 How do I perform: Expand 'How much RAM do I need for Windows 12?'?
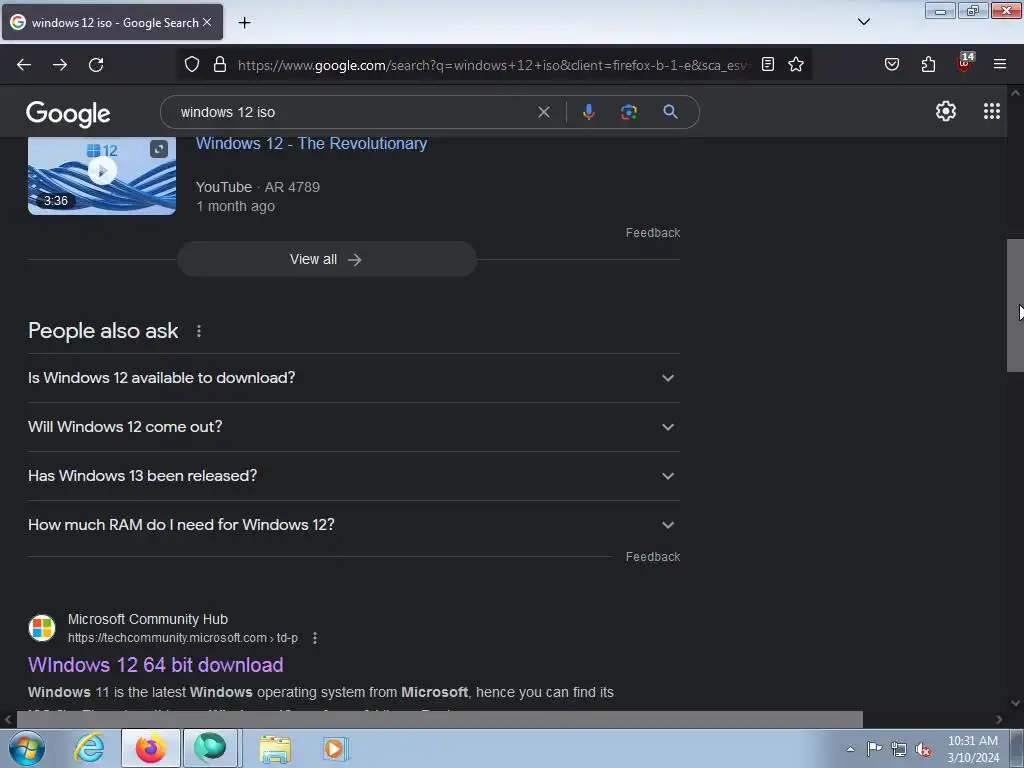354,525
